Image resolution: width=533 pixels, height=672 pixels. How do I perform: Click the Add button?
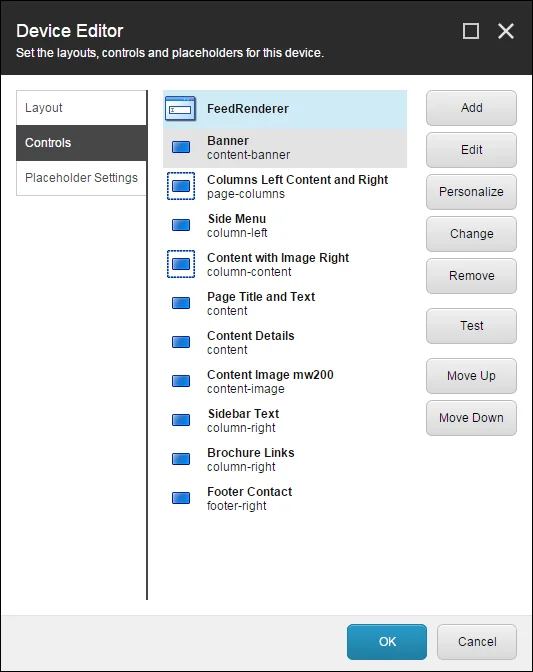471,108
